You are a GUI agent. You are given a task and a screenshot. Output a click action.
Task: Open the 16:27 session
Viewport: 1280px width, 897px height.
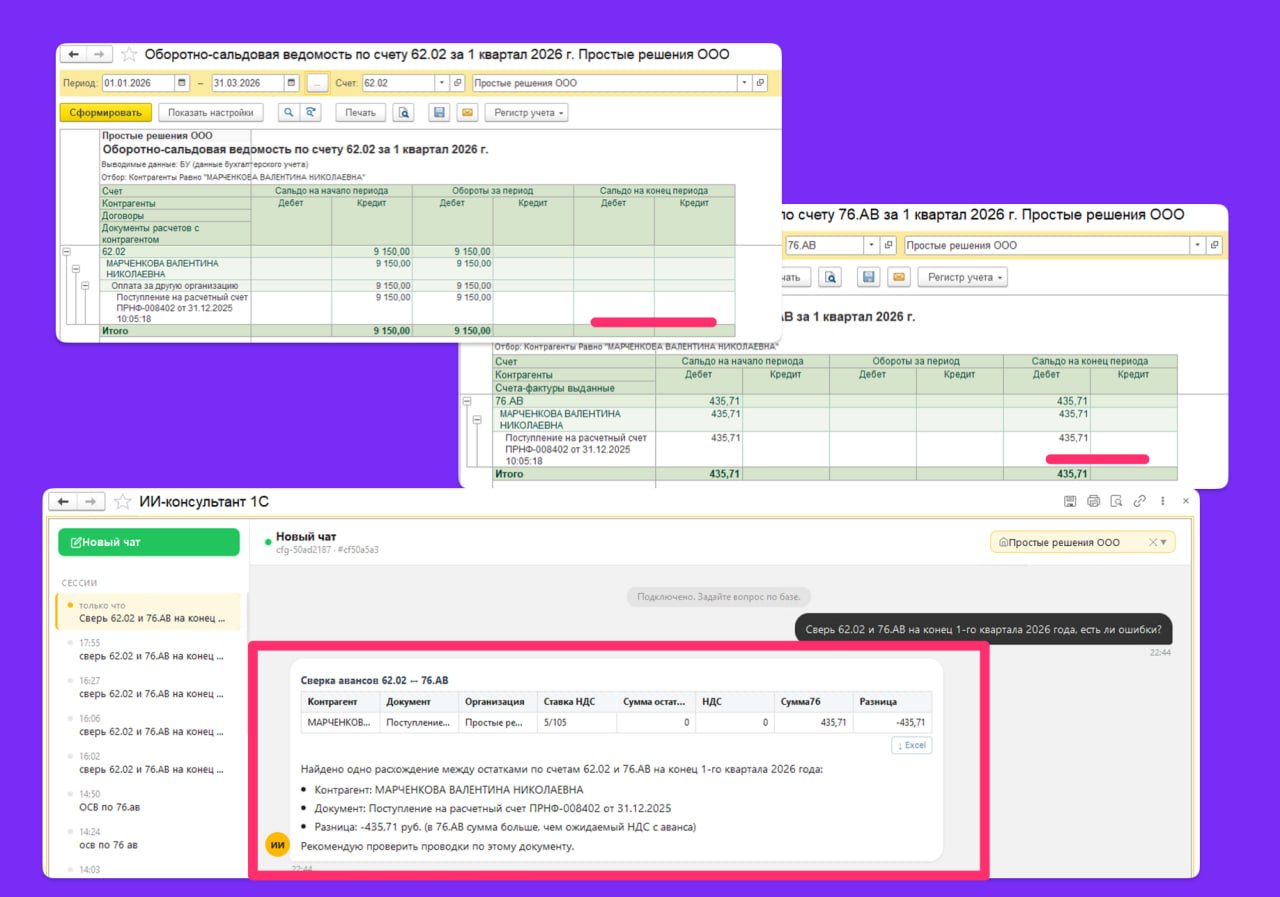tap(148, 687)
